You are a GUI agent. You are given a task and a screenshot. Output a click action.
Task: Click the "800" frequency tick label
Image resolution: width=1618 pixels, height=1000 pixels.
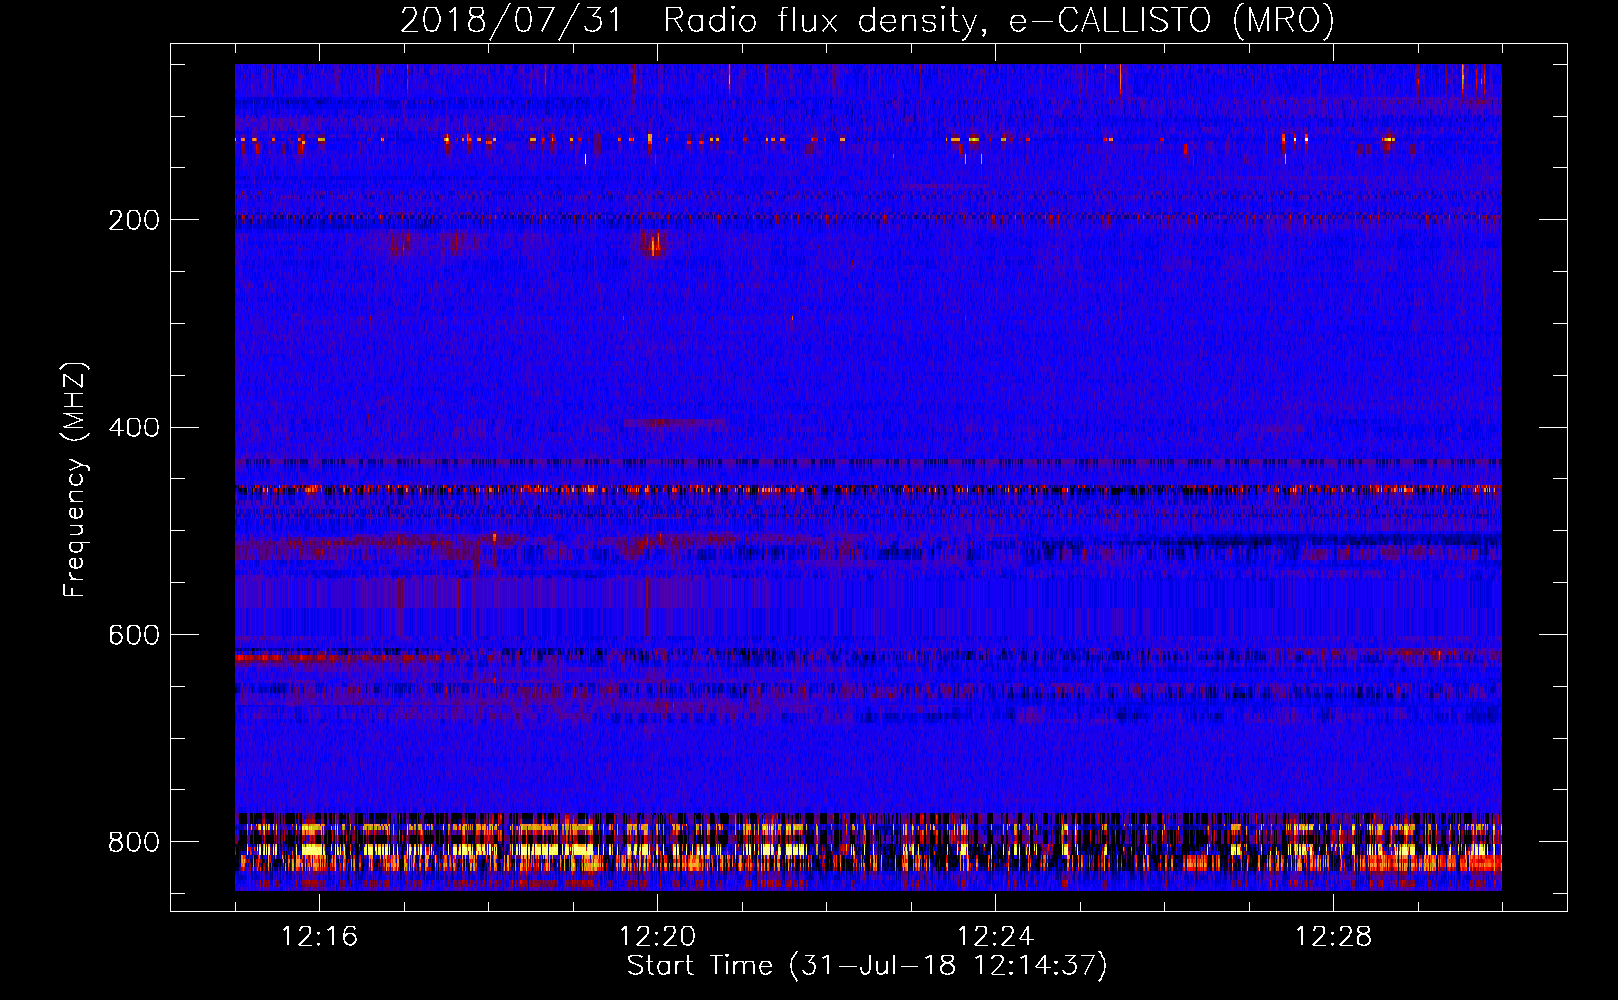134,842
